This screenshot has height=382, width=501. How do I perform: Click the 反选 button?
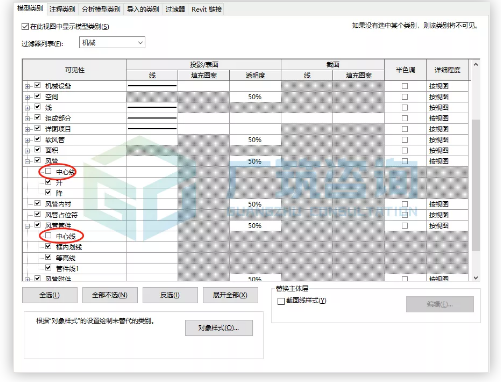(170, 295)
